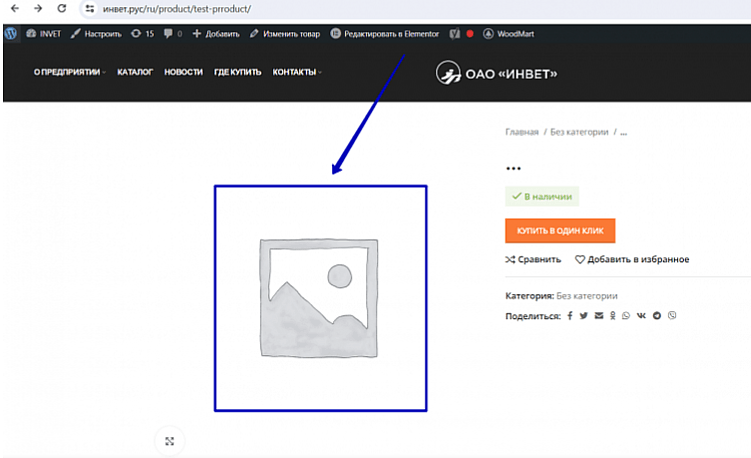751x458 pixels.
Task: Share product on WhatsApp
Action: pyautogui.click(x=626, y=316)
